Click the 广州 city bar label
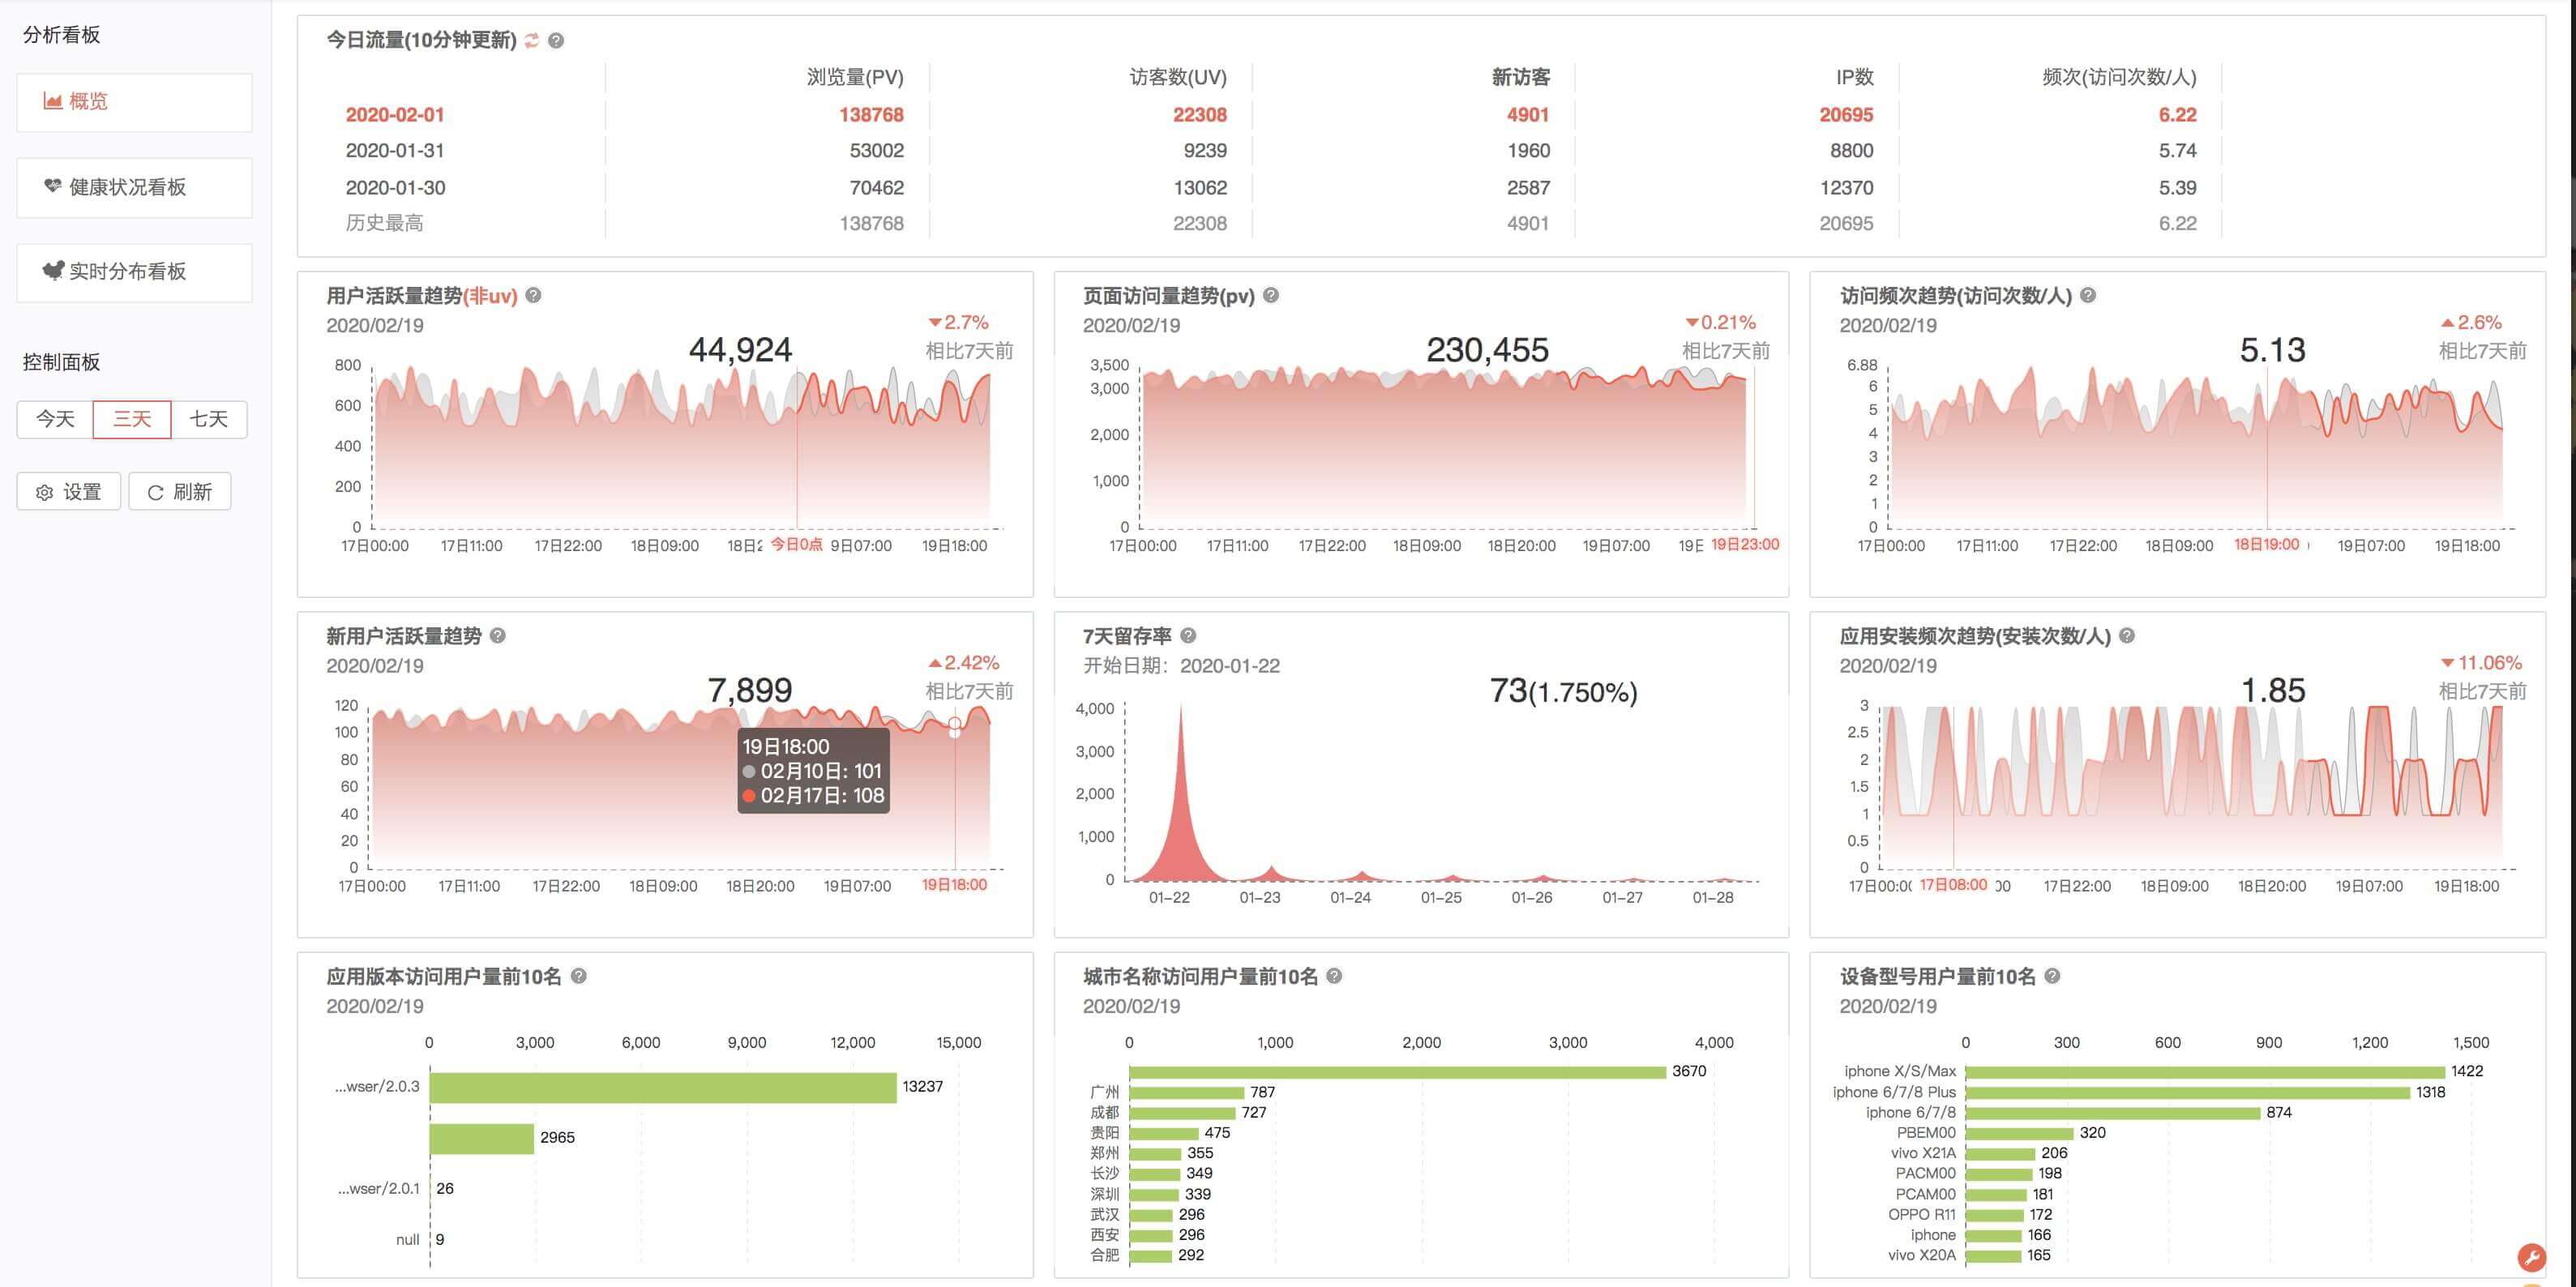2576x1287 pixels. click(x=1104, y=1092)
